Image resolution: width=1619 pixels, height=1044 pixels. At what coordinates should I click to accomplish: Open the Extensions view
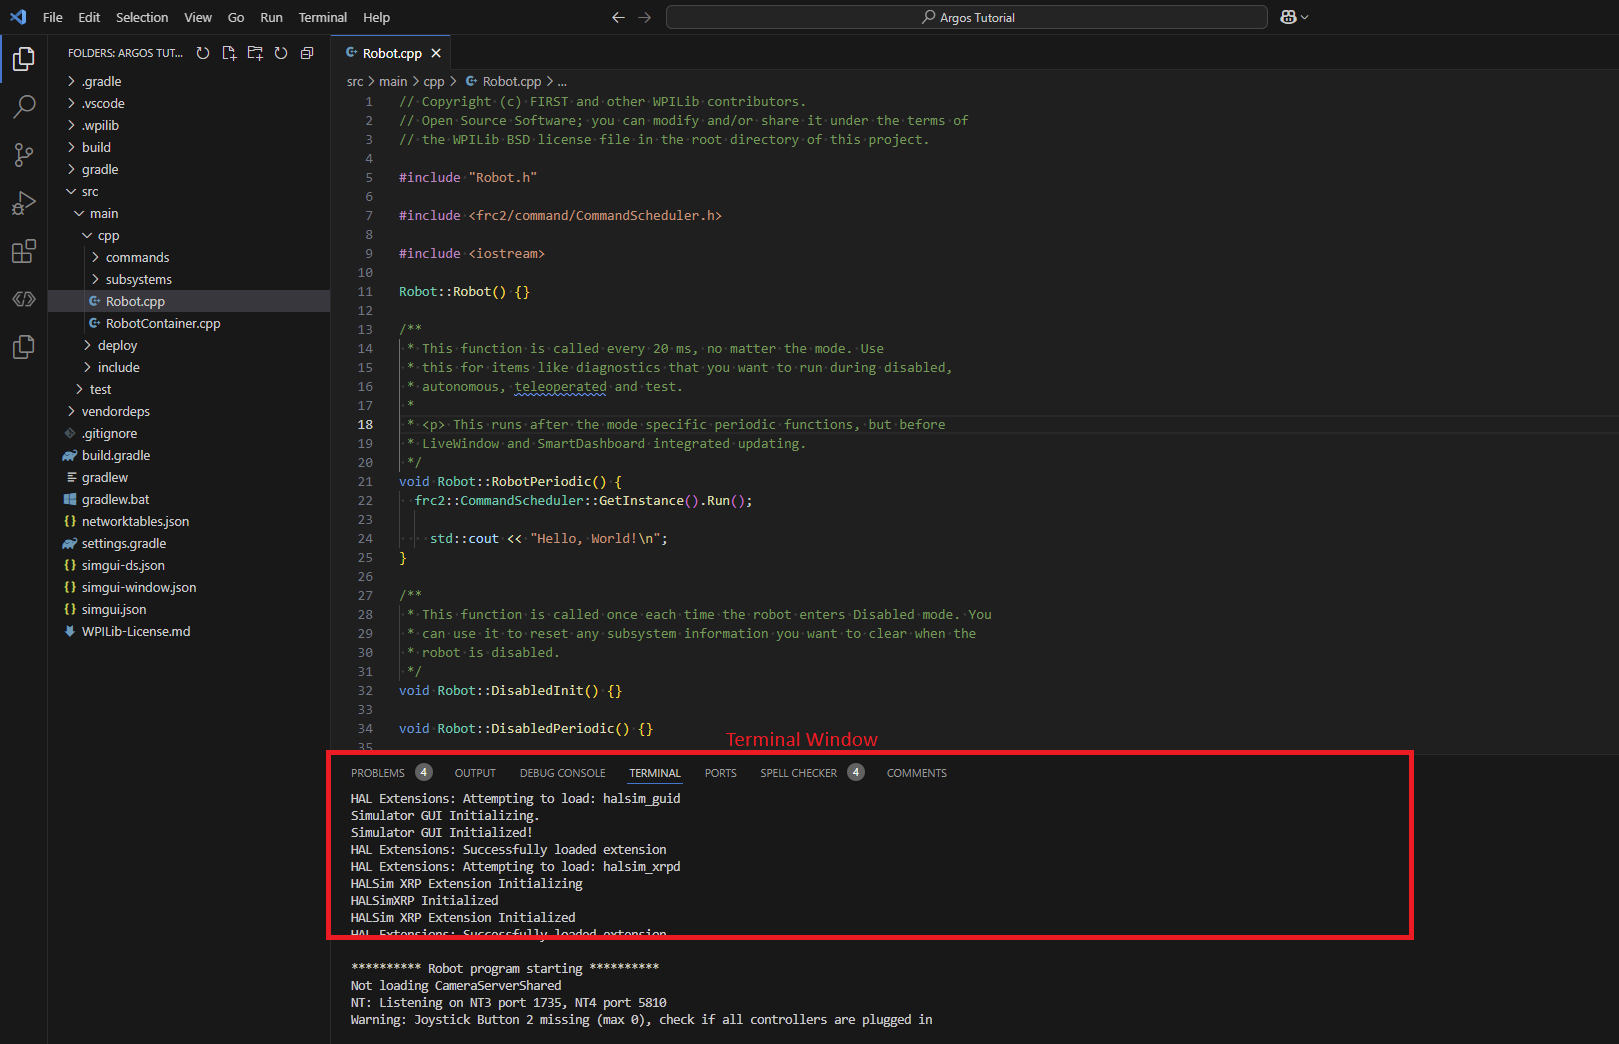[x=24, y=251]
